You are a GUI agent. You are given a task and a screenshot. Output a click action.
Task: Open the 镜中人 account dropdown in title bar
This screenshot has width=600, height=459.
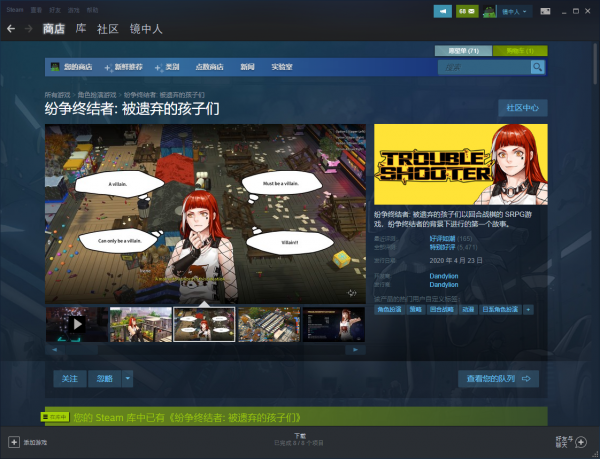(514, 11)
